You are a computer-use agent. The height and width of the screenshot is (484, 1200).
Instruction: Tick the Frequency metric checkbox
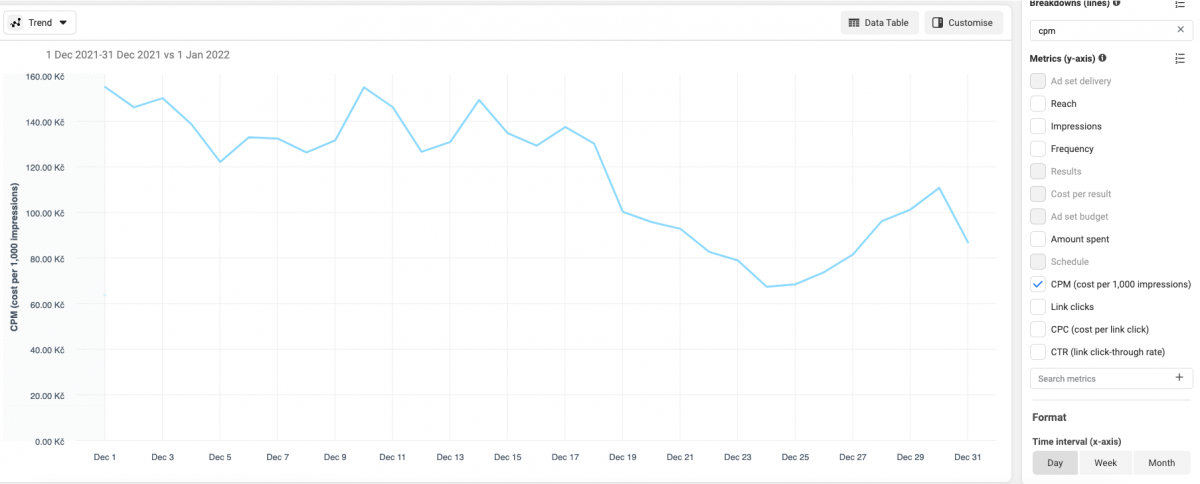[1038, 149]
